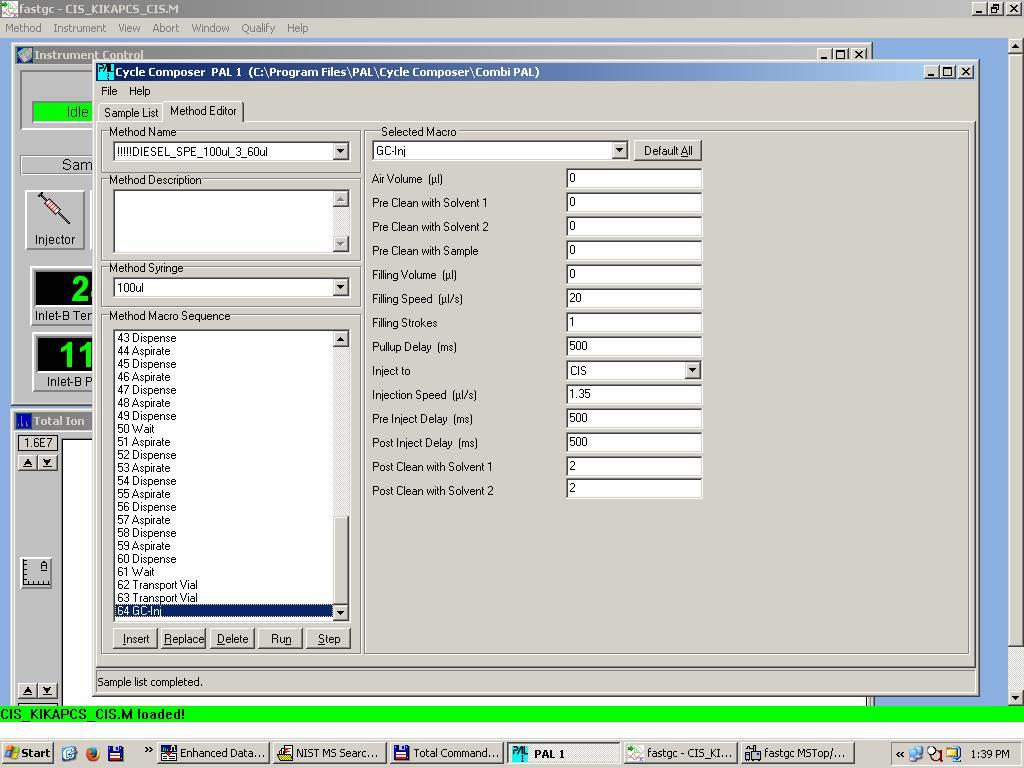Click the Air Volume input field
The height and width of the screenshot is (768, 1024).
pyautogui.click(x=634, y=178)
